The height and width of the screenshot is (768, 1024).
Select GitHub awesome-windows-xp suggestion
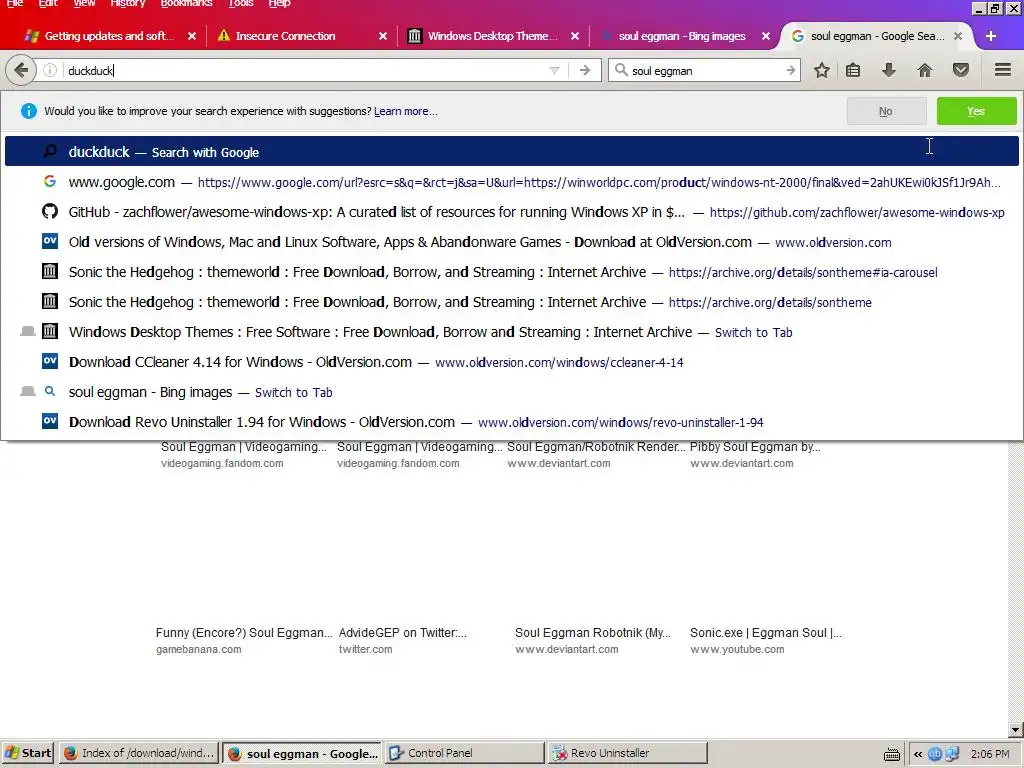(x=511, y=212)
